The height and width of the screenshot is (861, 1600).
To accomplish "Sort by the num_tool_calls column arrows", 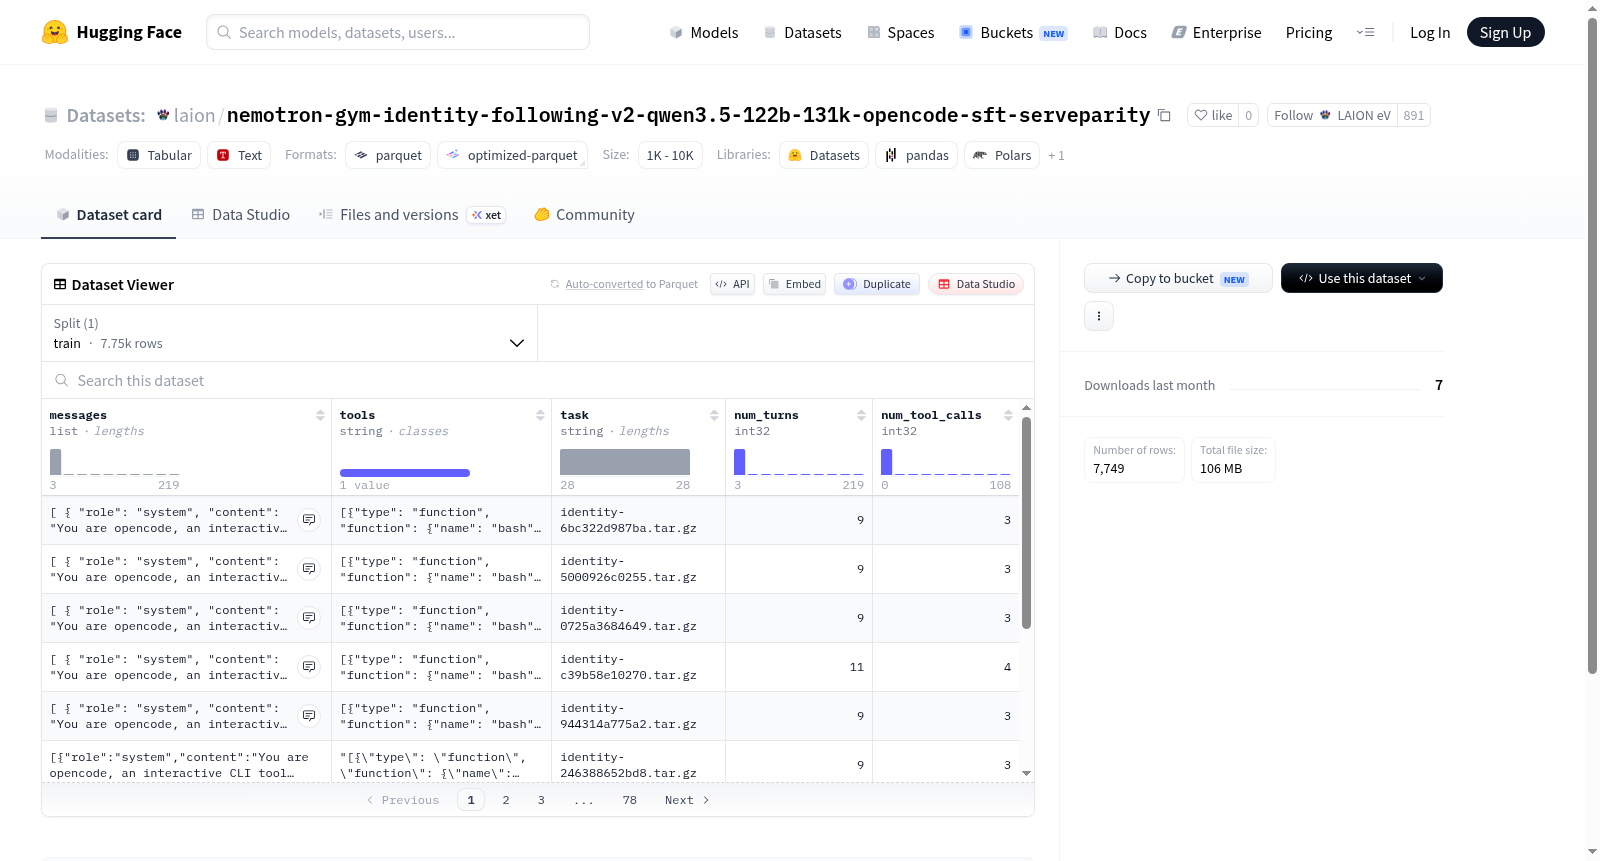I will point(1008,415).
